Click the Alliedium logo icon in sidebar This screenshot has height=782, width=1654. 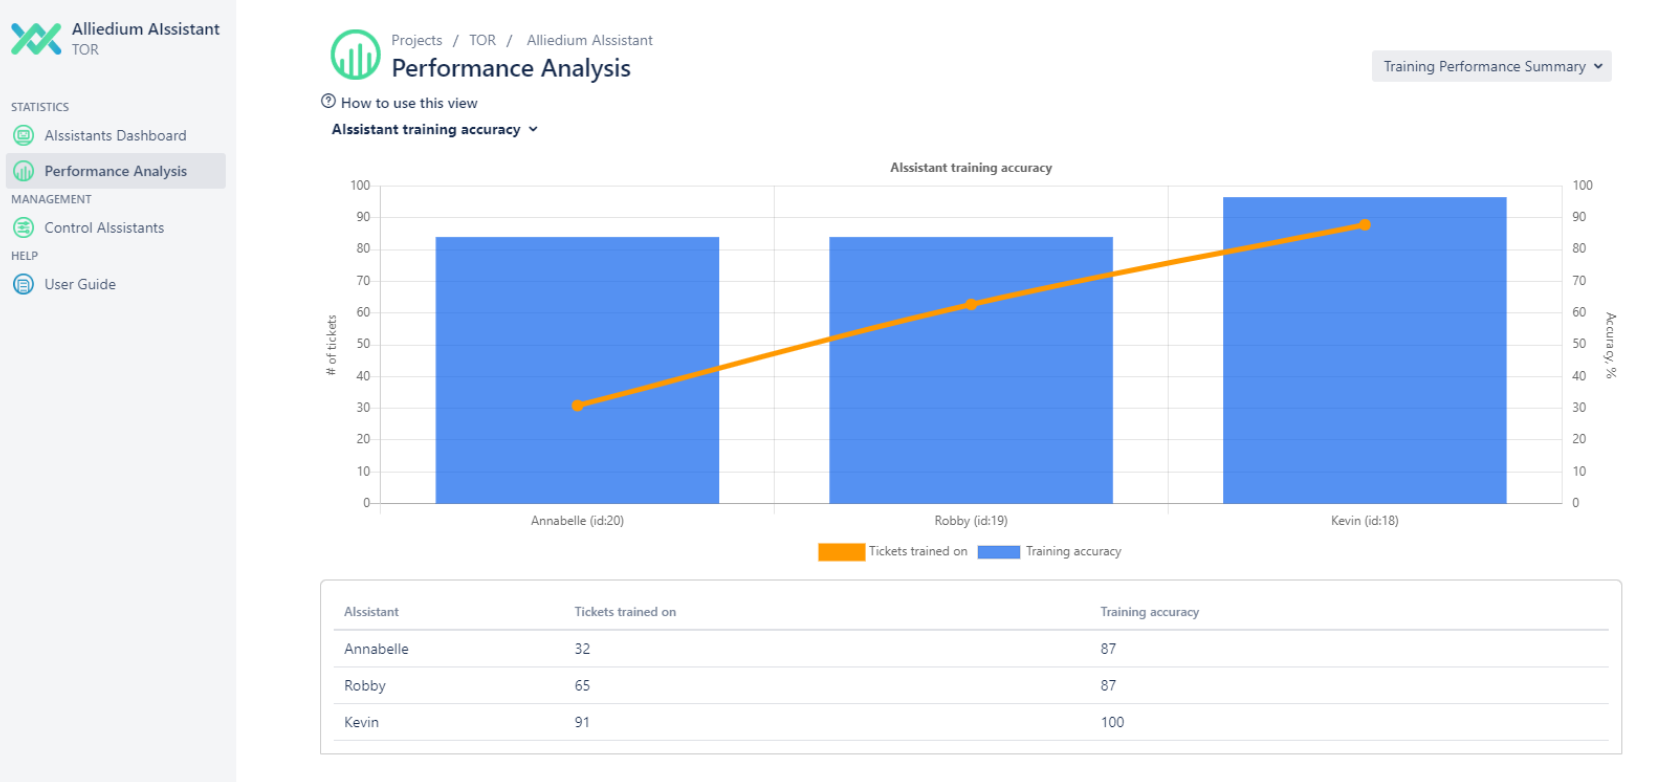[x=36, y=39]
